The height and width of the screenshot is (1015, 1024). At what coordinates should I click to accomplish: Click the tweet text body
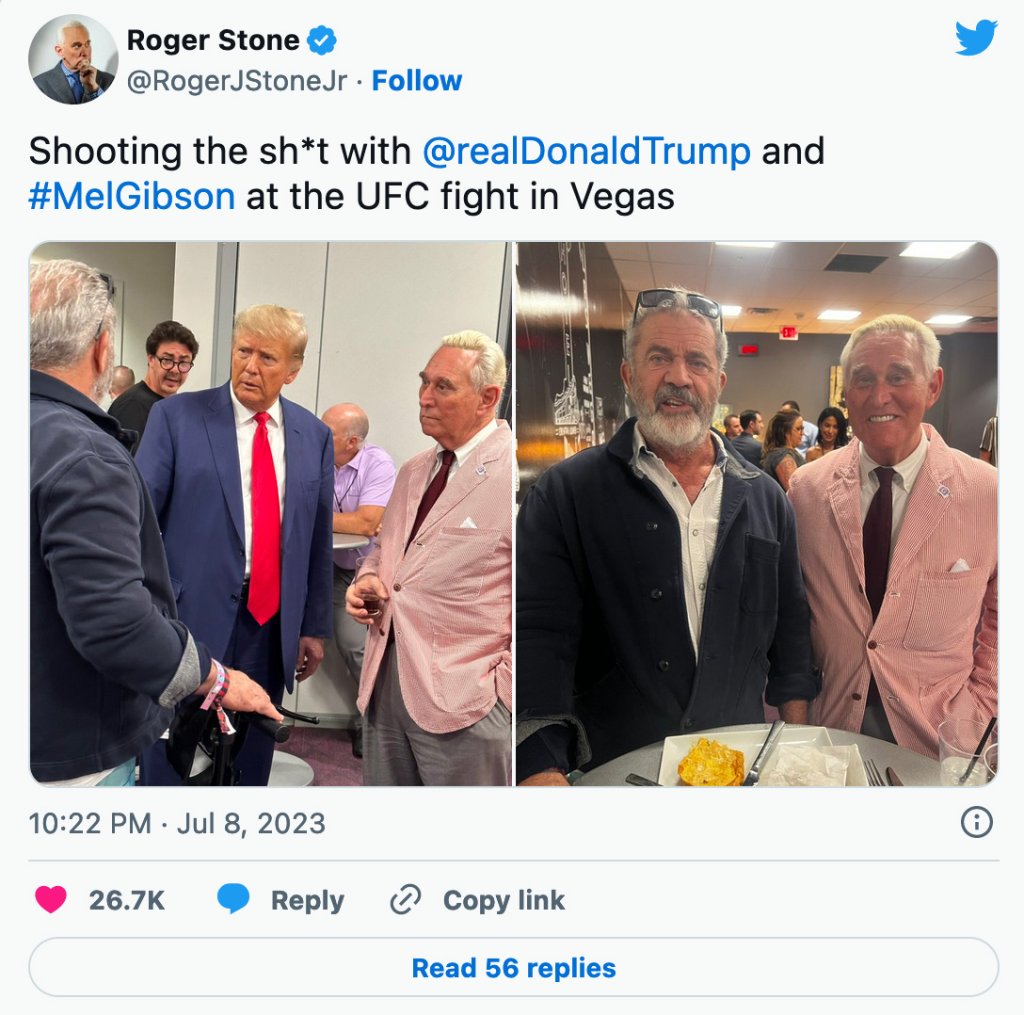(427, 173)
